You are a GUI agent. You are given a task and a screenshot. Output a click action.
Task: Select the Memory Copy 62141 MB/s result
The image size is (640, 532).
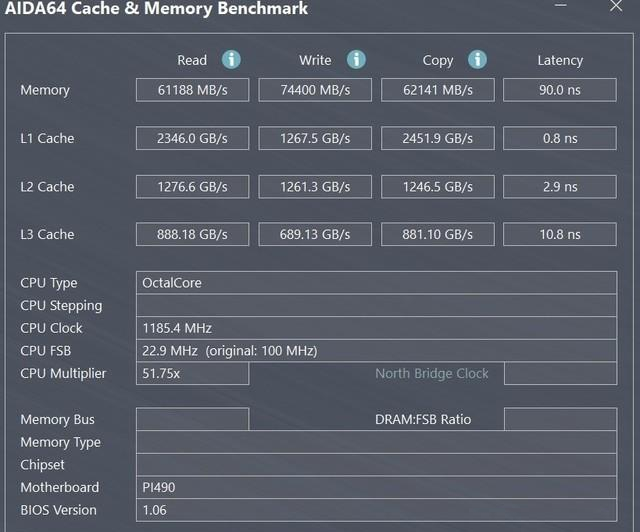[438, 90]
